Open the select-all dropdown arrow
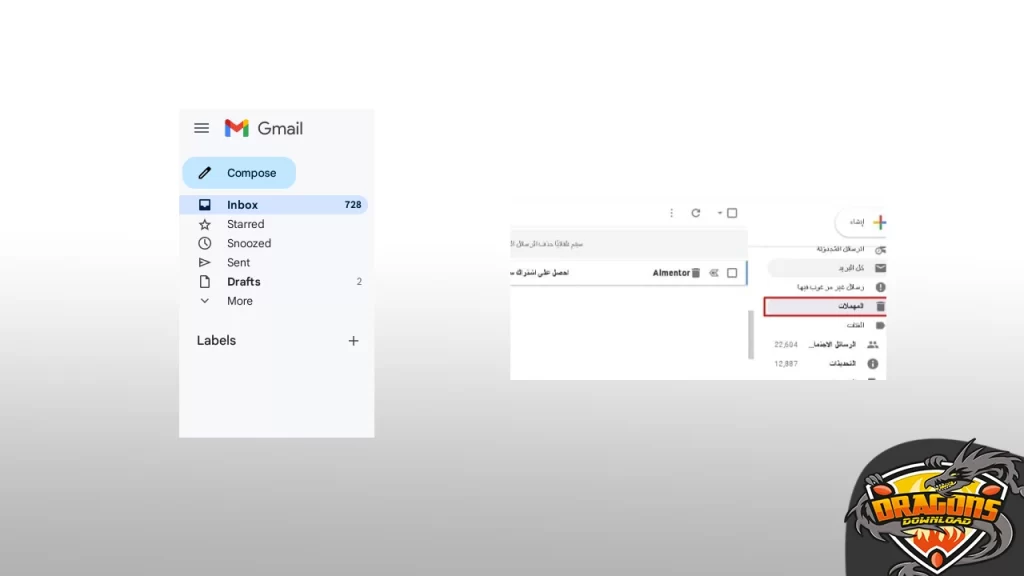1024x576 pixels. [x=719, y=213]
